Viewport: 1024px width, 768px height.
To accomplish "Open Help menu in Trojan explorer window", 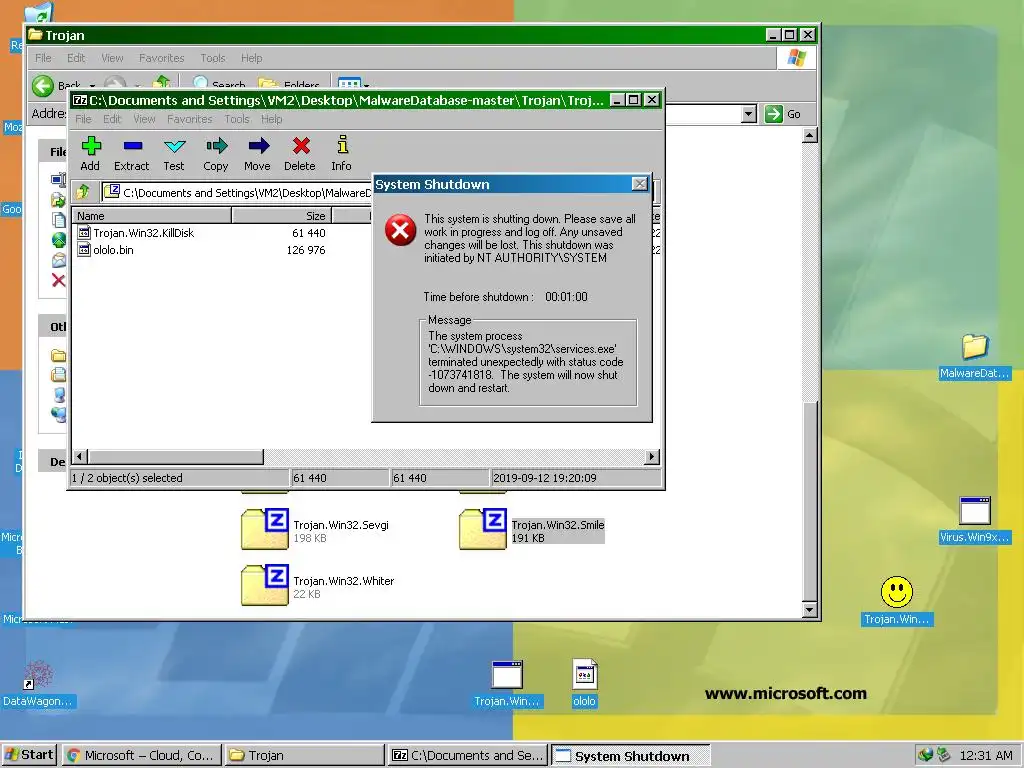I will click(251, 58).
